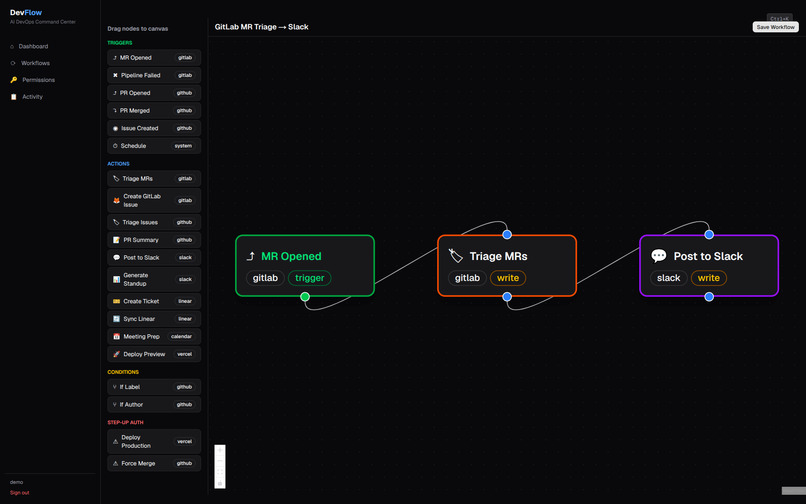Click the github badge on Force Merge item
Image resolution: width=806 pixels, height=504 pixels.
pos(184,463)
